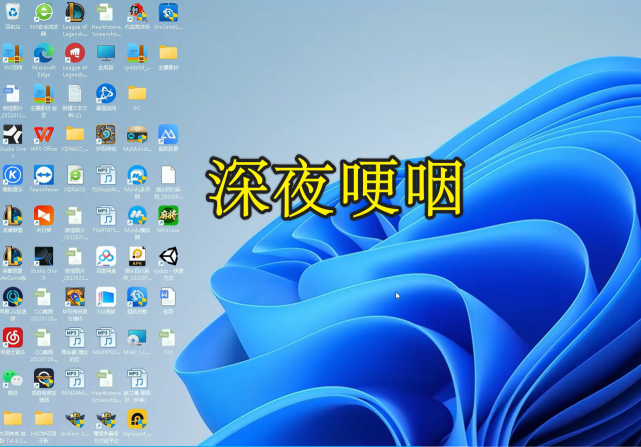Select the Kugou Music blue K icon
This screenshot has height=447, width=641.
pos(13,175)
